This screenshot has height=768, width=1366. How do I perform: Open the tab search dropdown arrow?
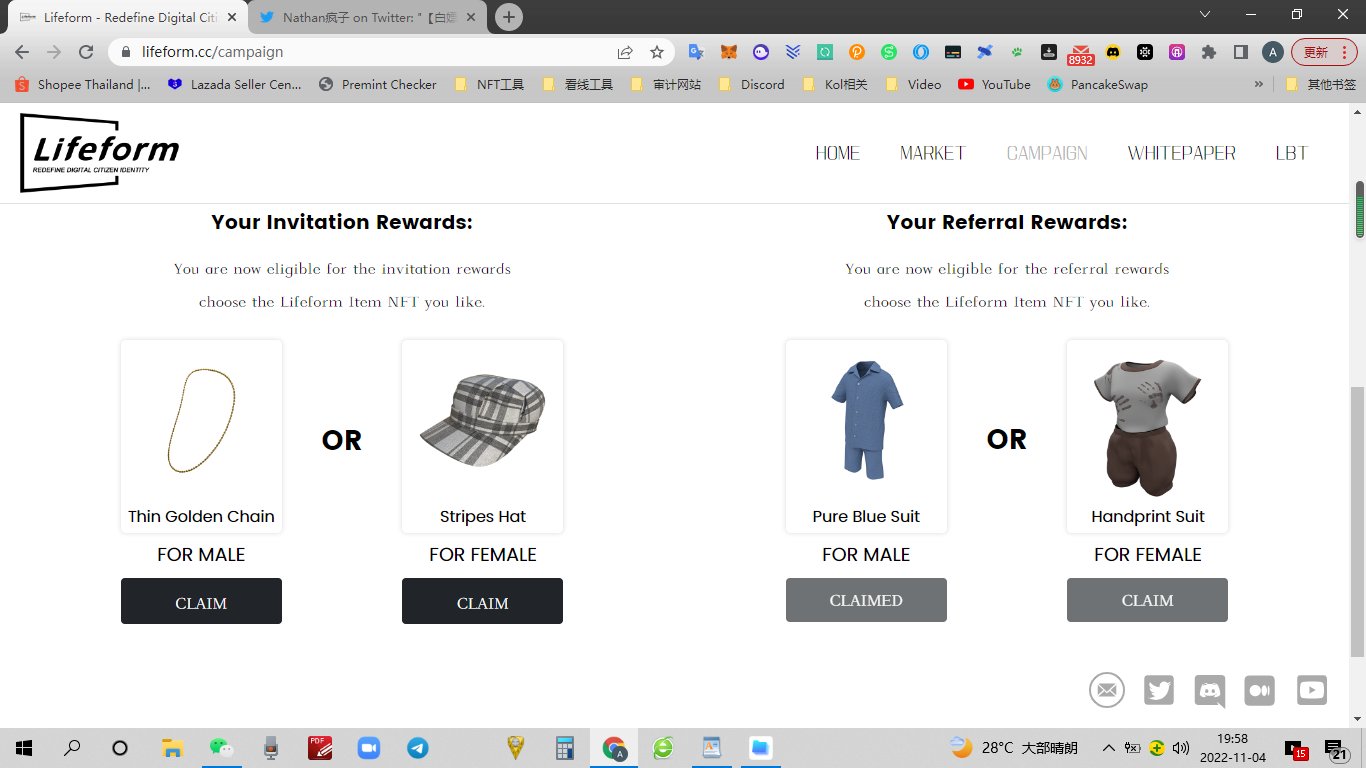click(x=1205, y=15)
